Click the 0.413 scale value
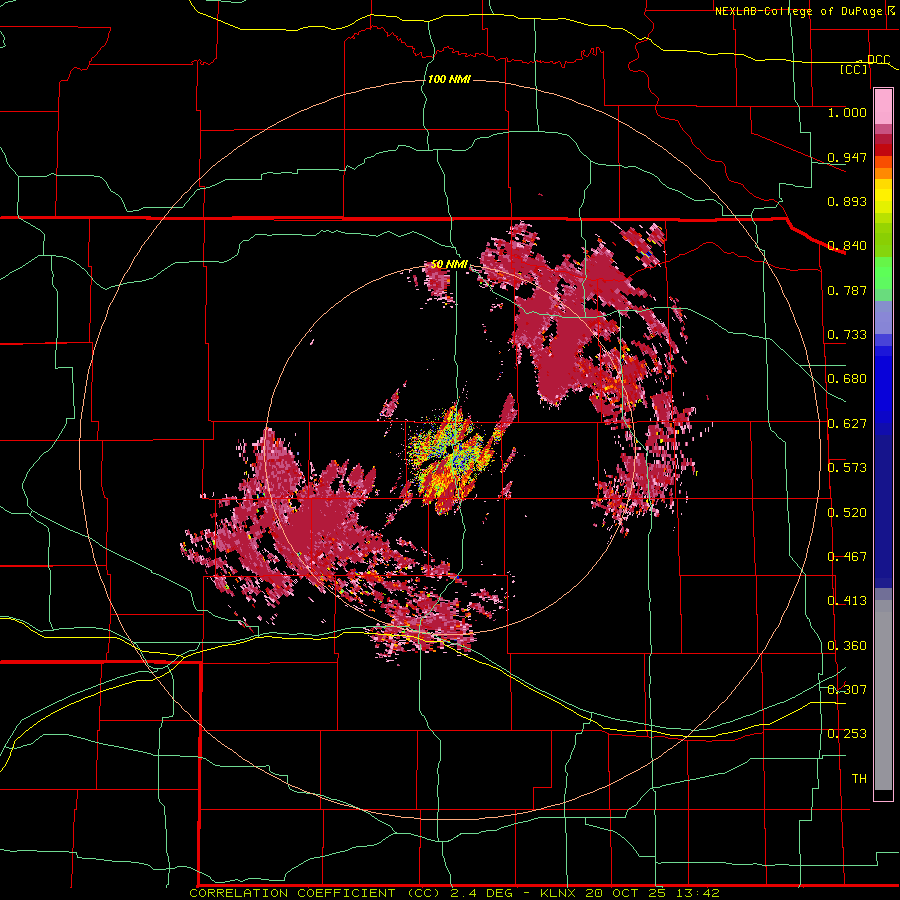The height and width of the screenshot is (900, 900). (x=847, y=600)
